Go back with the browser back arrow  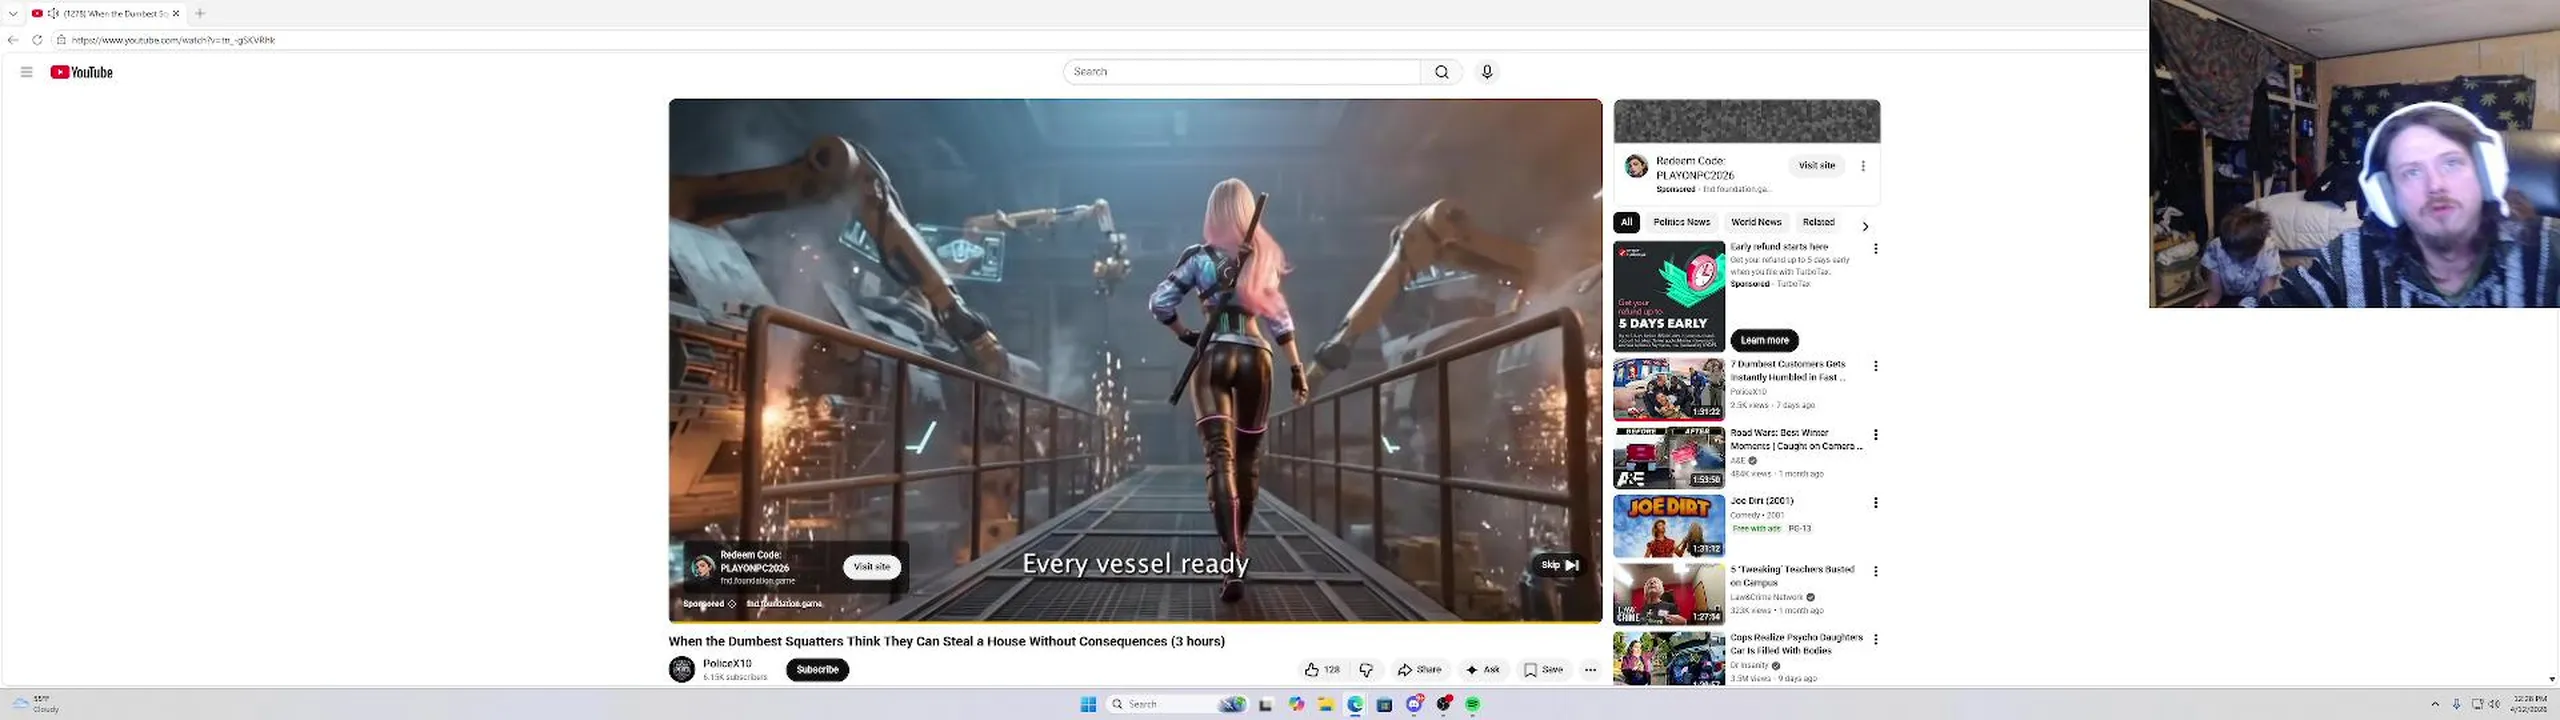pyautogui.click(x=13, y=40)
